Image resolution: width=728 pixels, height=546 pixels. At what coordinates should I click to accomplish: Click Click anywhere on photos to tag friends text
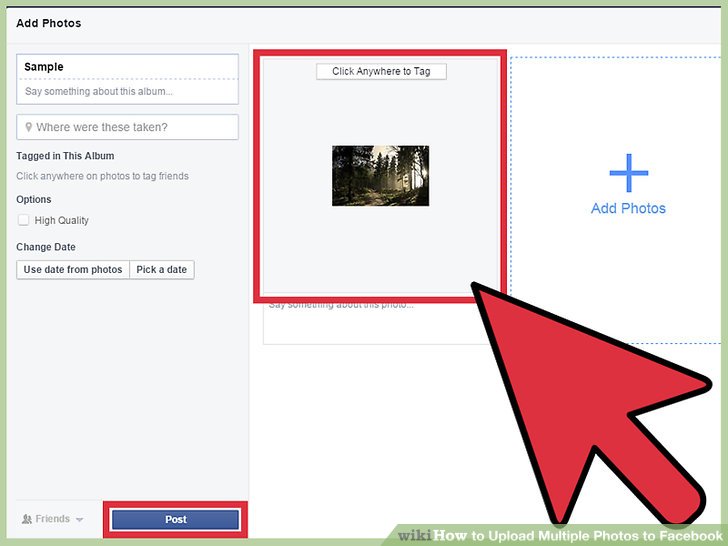pyautogui.click(x=103, y=176)
